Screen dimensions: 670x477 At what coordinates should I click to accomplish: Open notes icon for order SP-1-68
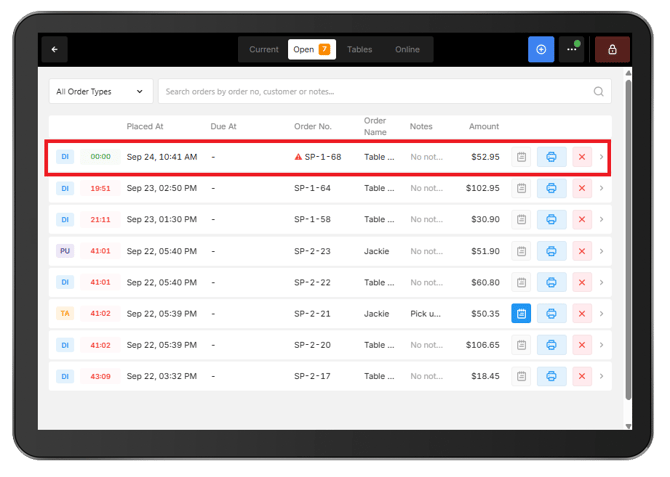click(521, 157)
